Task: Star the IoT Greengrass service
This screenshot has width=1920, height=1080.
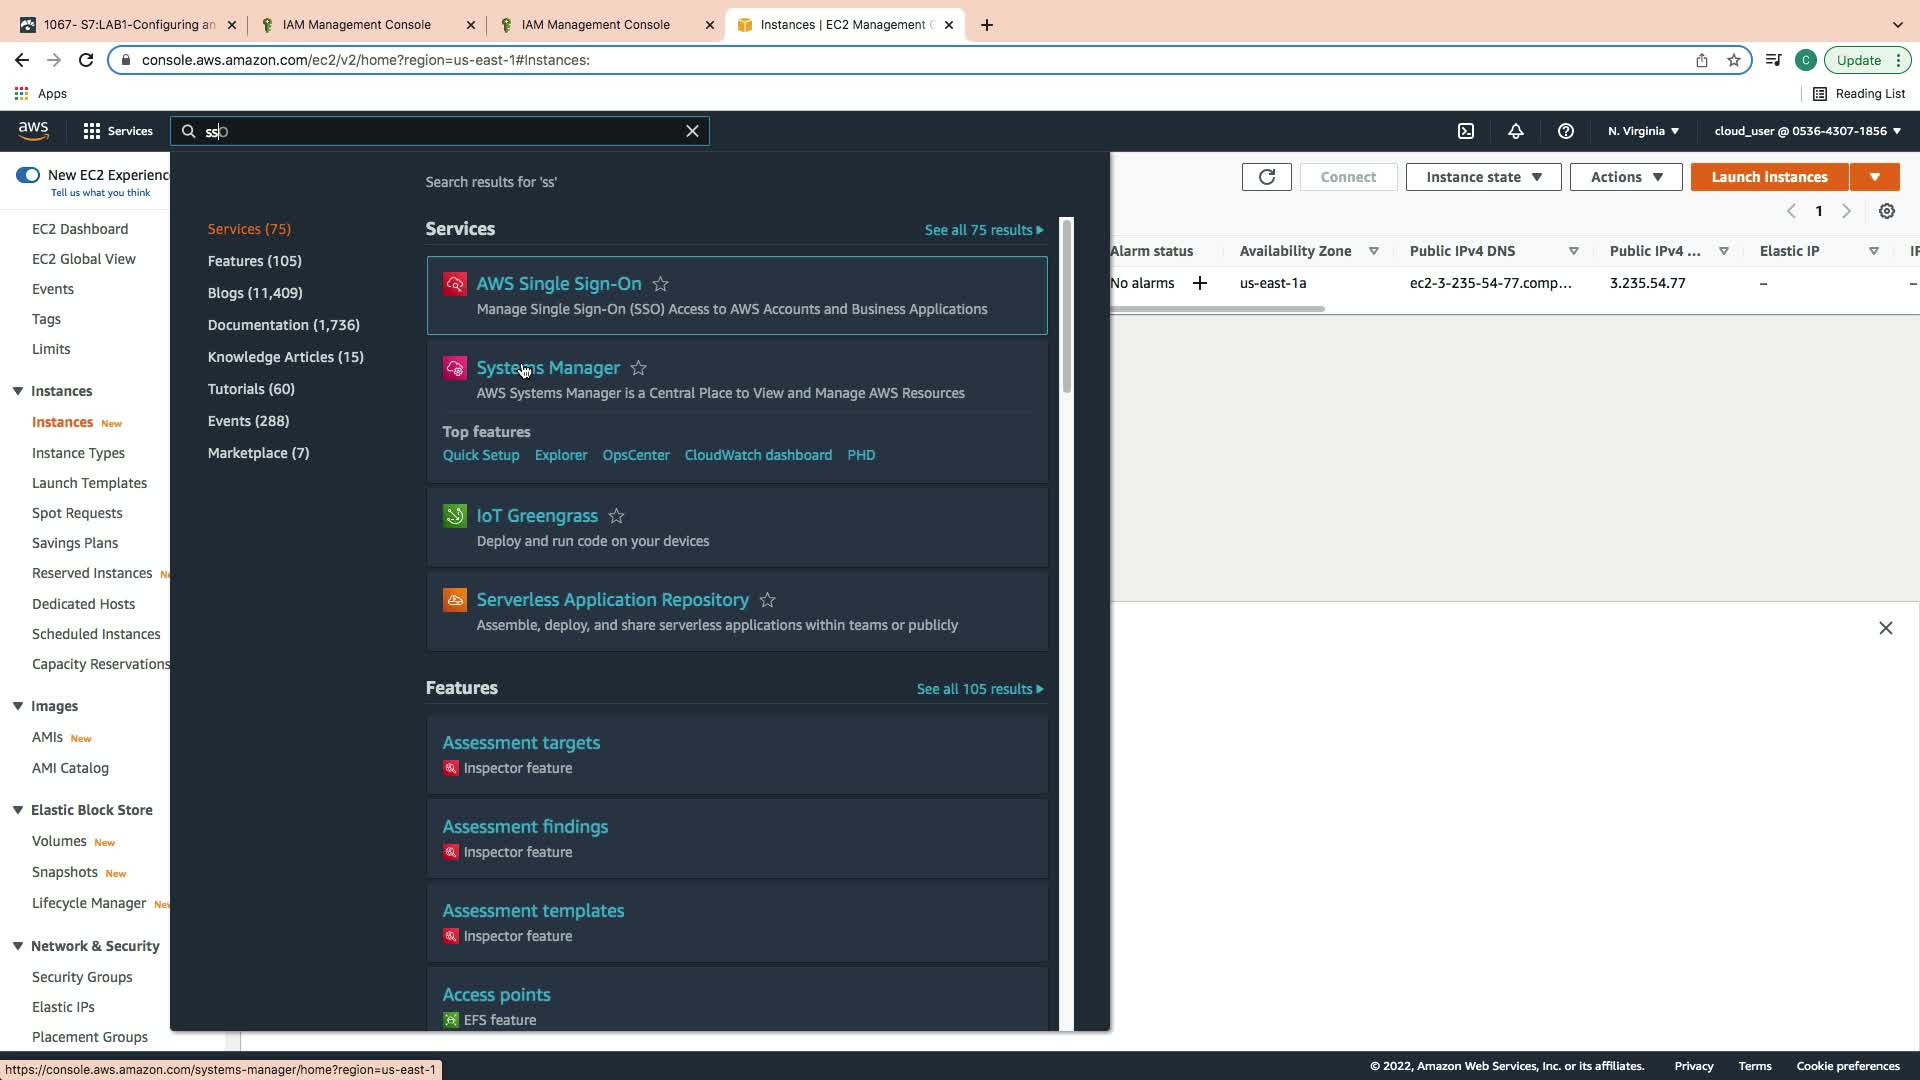Action: coord(616,516)
